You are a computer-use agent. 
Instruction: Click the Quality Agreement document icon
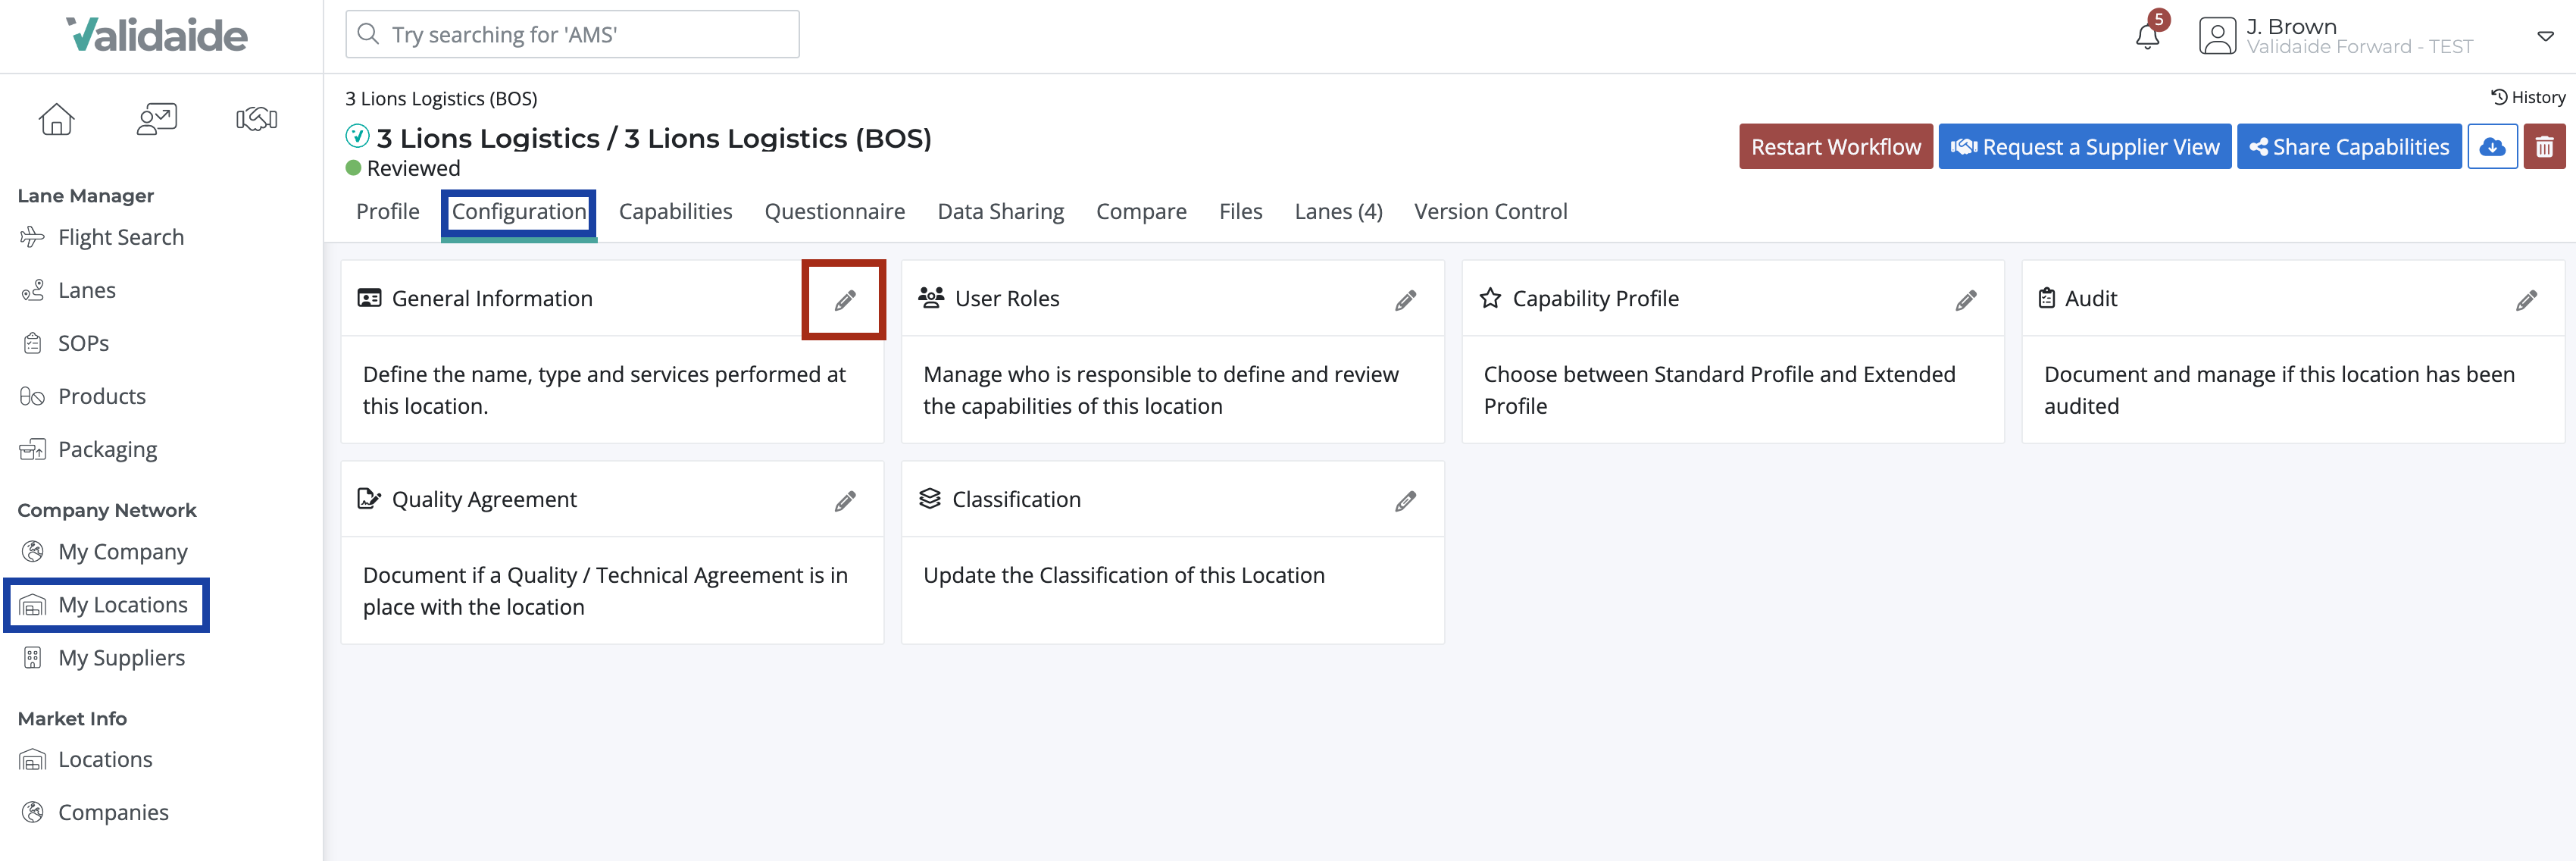369,498
